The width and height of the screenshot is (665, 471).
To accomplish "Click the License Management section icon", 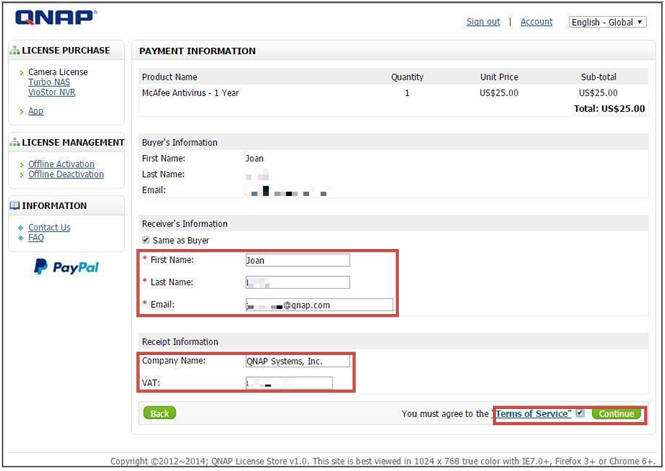I will click(15, 142).
